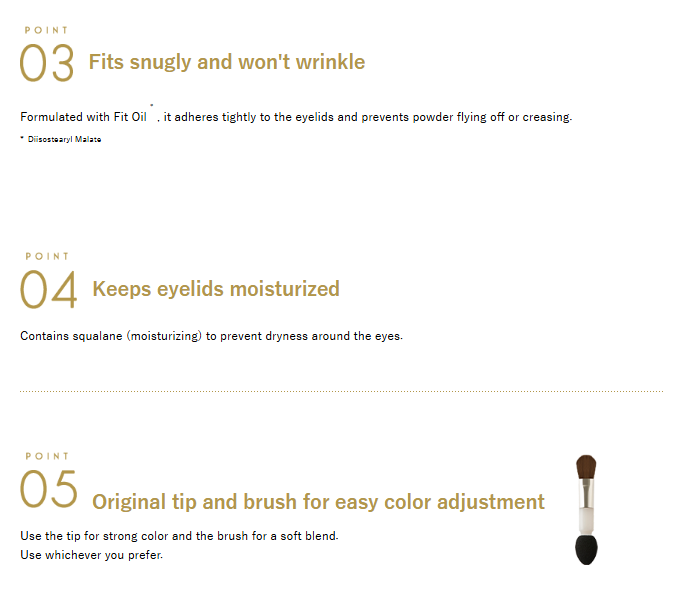Click the large "03" point number
674x600 pixels.
click(47, 65)
